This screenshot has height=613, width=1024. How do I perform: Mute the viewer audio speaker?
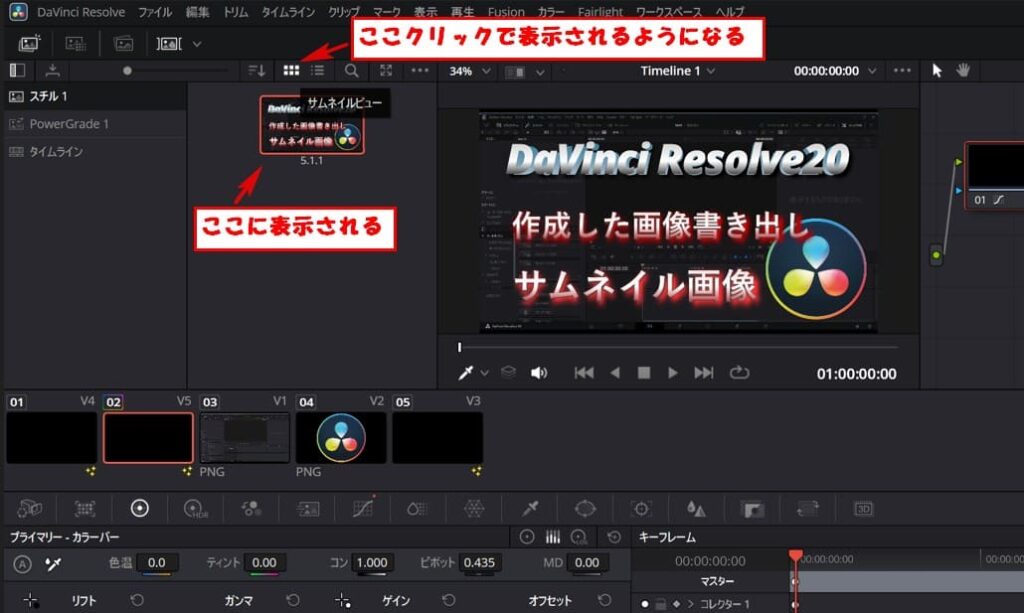point(538,373)
